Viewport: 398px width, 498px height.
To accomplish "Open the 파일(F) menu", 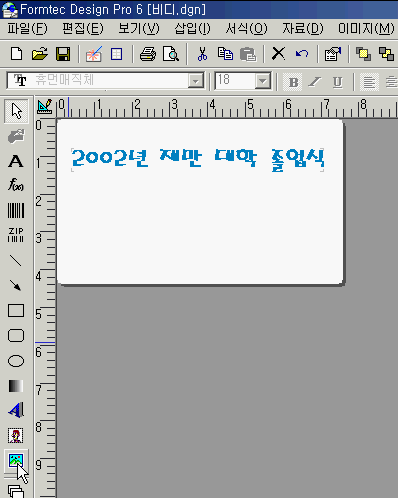I will click(x=27, y=29).
